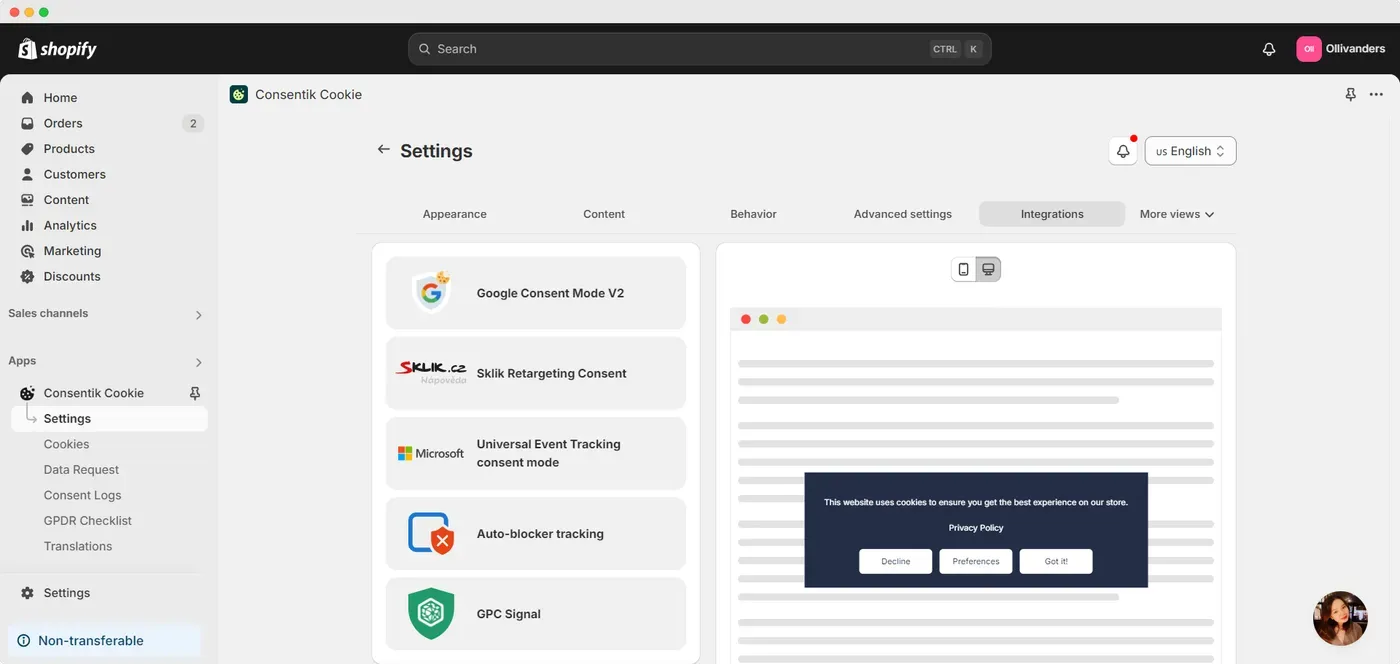
Task: Switch to the Behavior tab
Action: [753, 214]
